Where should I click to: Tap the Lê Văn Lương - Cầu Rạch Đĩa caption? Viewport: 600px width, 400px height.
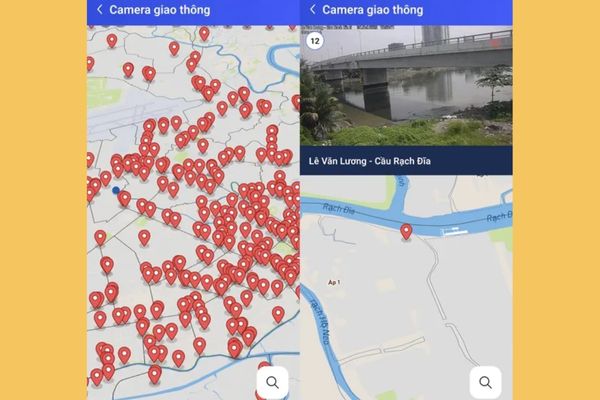pyautogui.click(x=370, y=161)
